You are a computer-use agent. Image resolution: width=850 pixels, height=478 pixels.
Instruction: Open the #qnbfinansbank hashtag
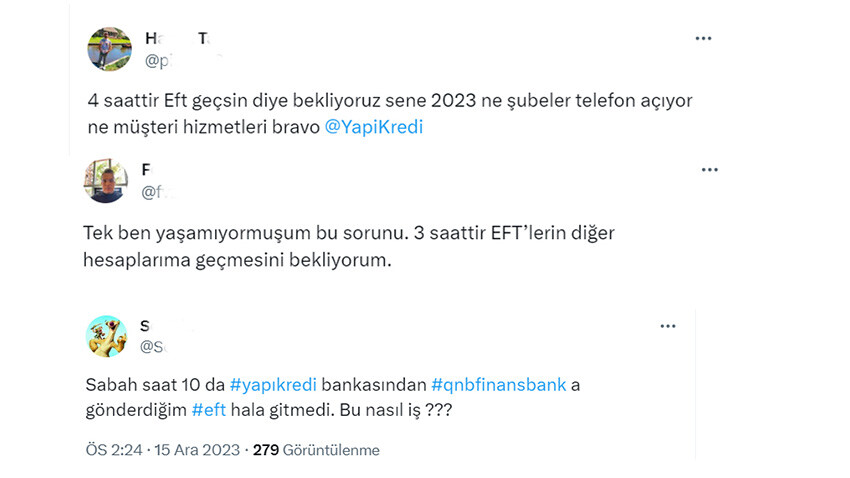[x=501, y=385]
